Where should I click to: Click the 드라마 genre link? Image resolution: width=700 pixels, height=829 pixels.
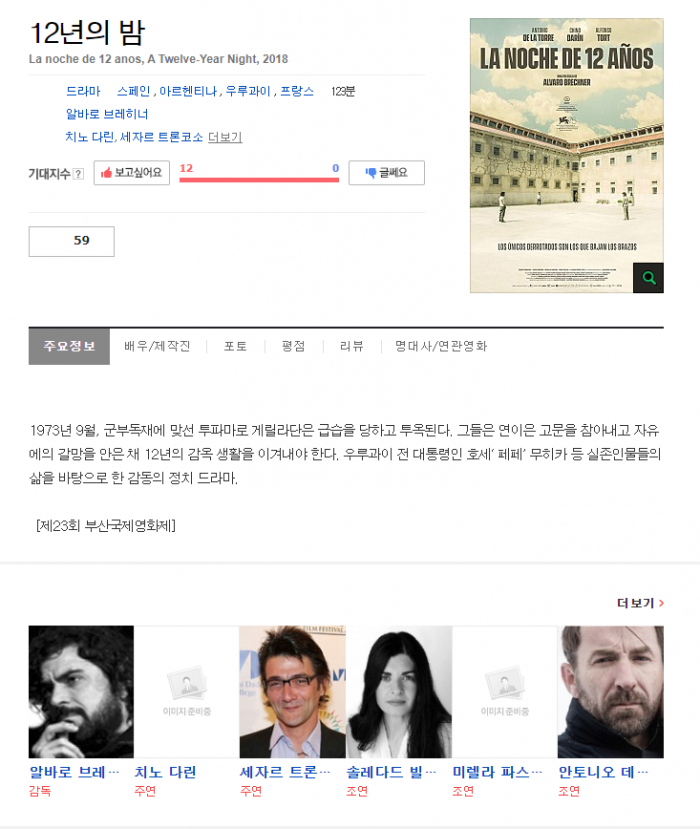click(x=83, y=91)
